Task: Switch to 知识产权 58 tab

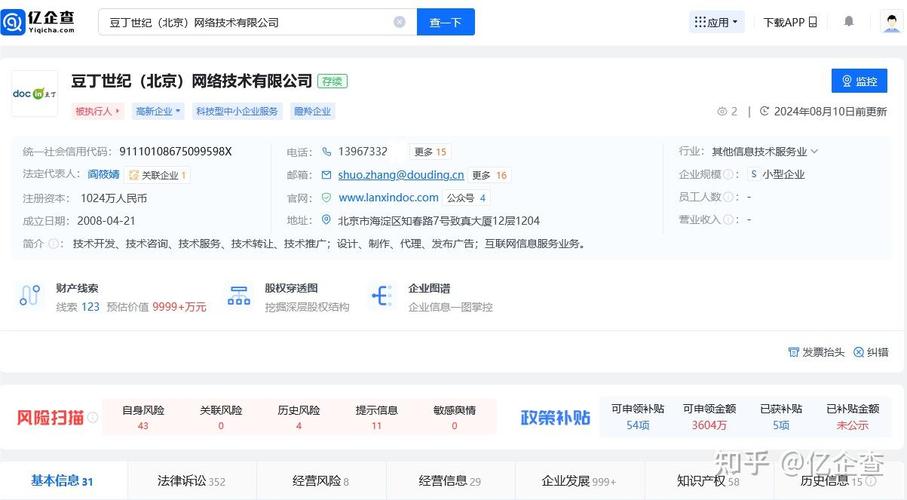Action: click(708, 480)
